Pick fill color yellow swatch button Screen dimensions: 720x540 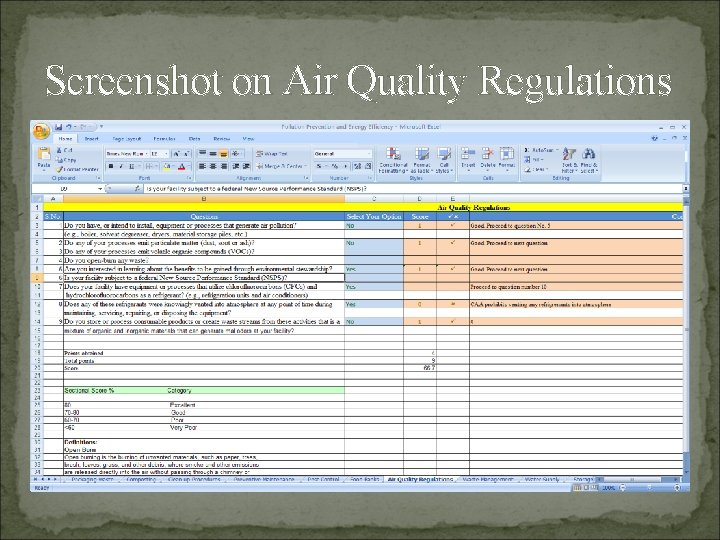(x=167, y=166)
